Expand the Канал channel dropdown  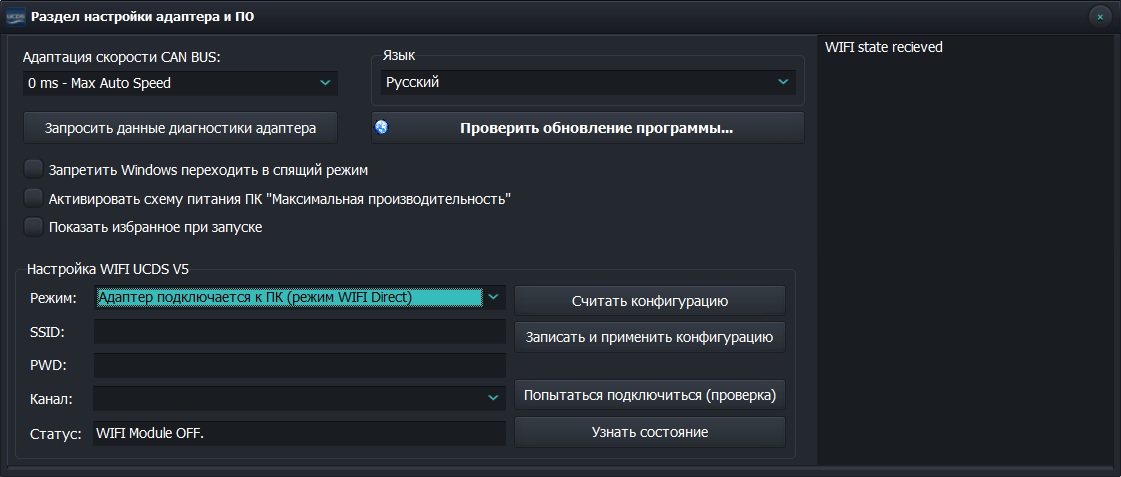(493, 398)
